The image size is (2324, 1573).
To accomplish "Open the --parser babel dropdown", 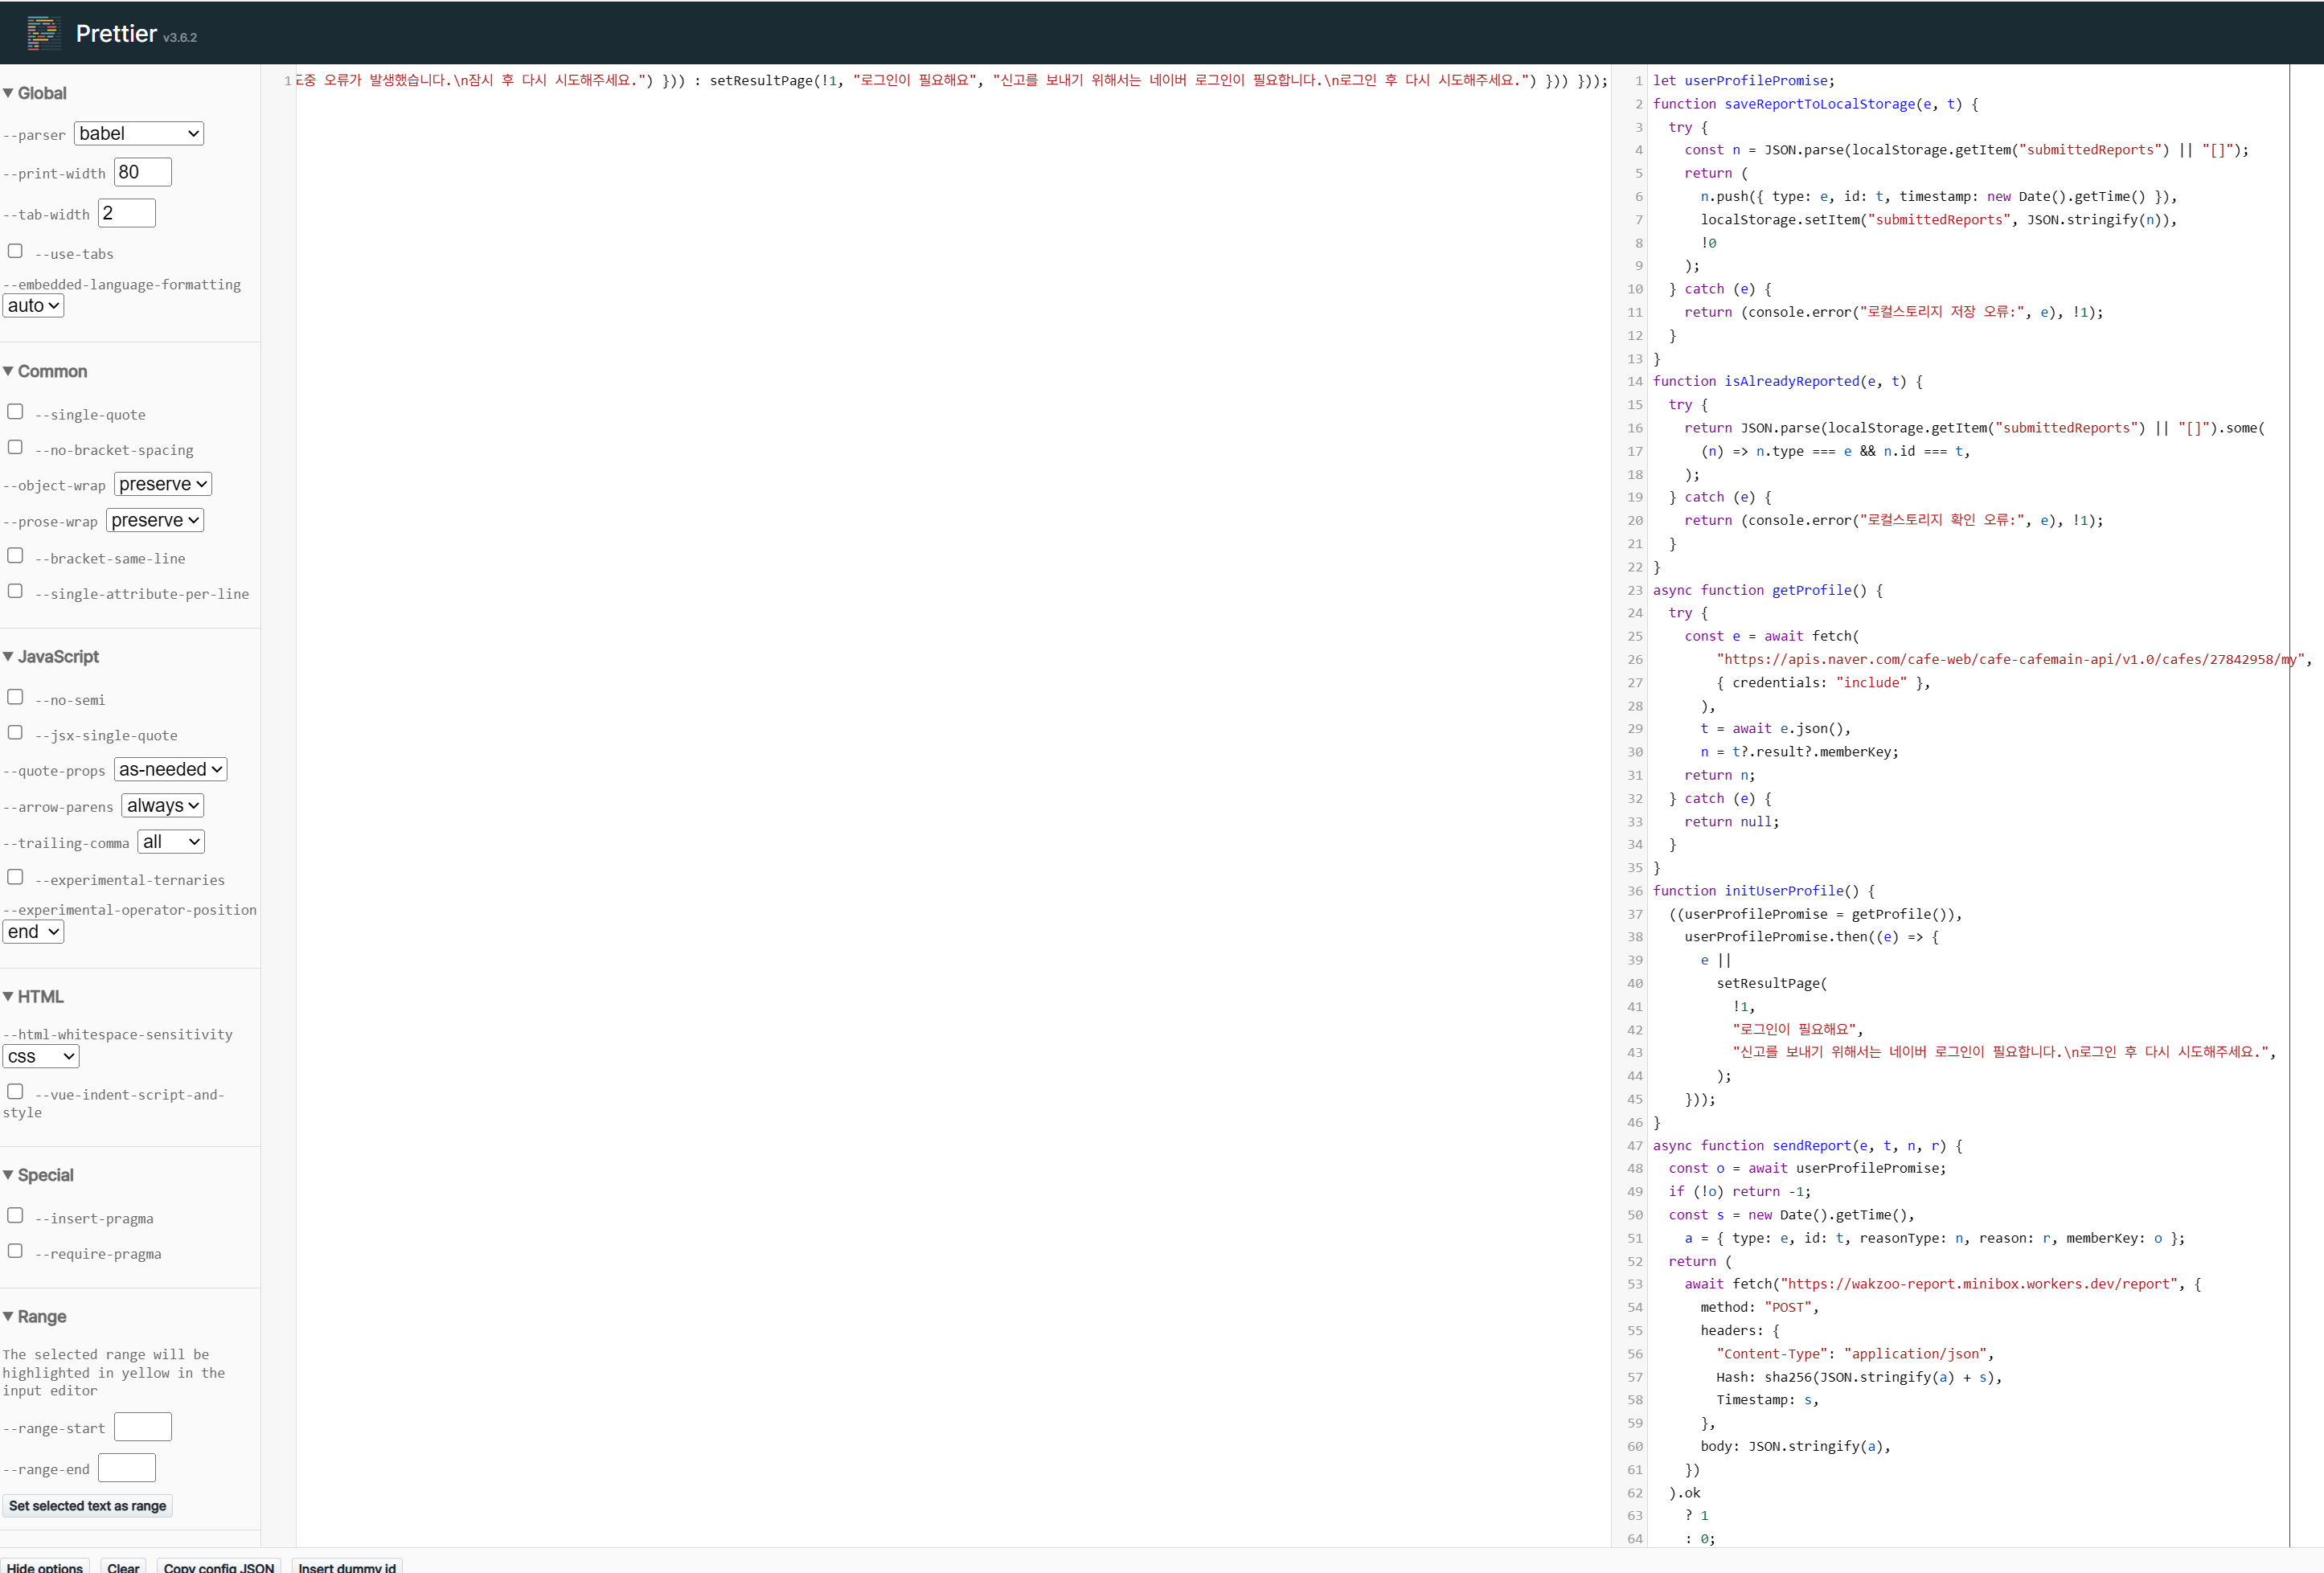I will [139, 133].
